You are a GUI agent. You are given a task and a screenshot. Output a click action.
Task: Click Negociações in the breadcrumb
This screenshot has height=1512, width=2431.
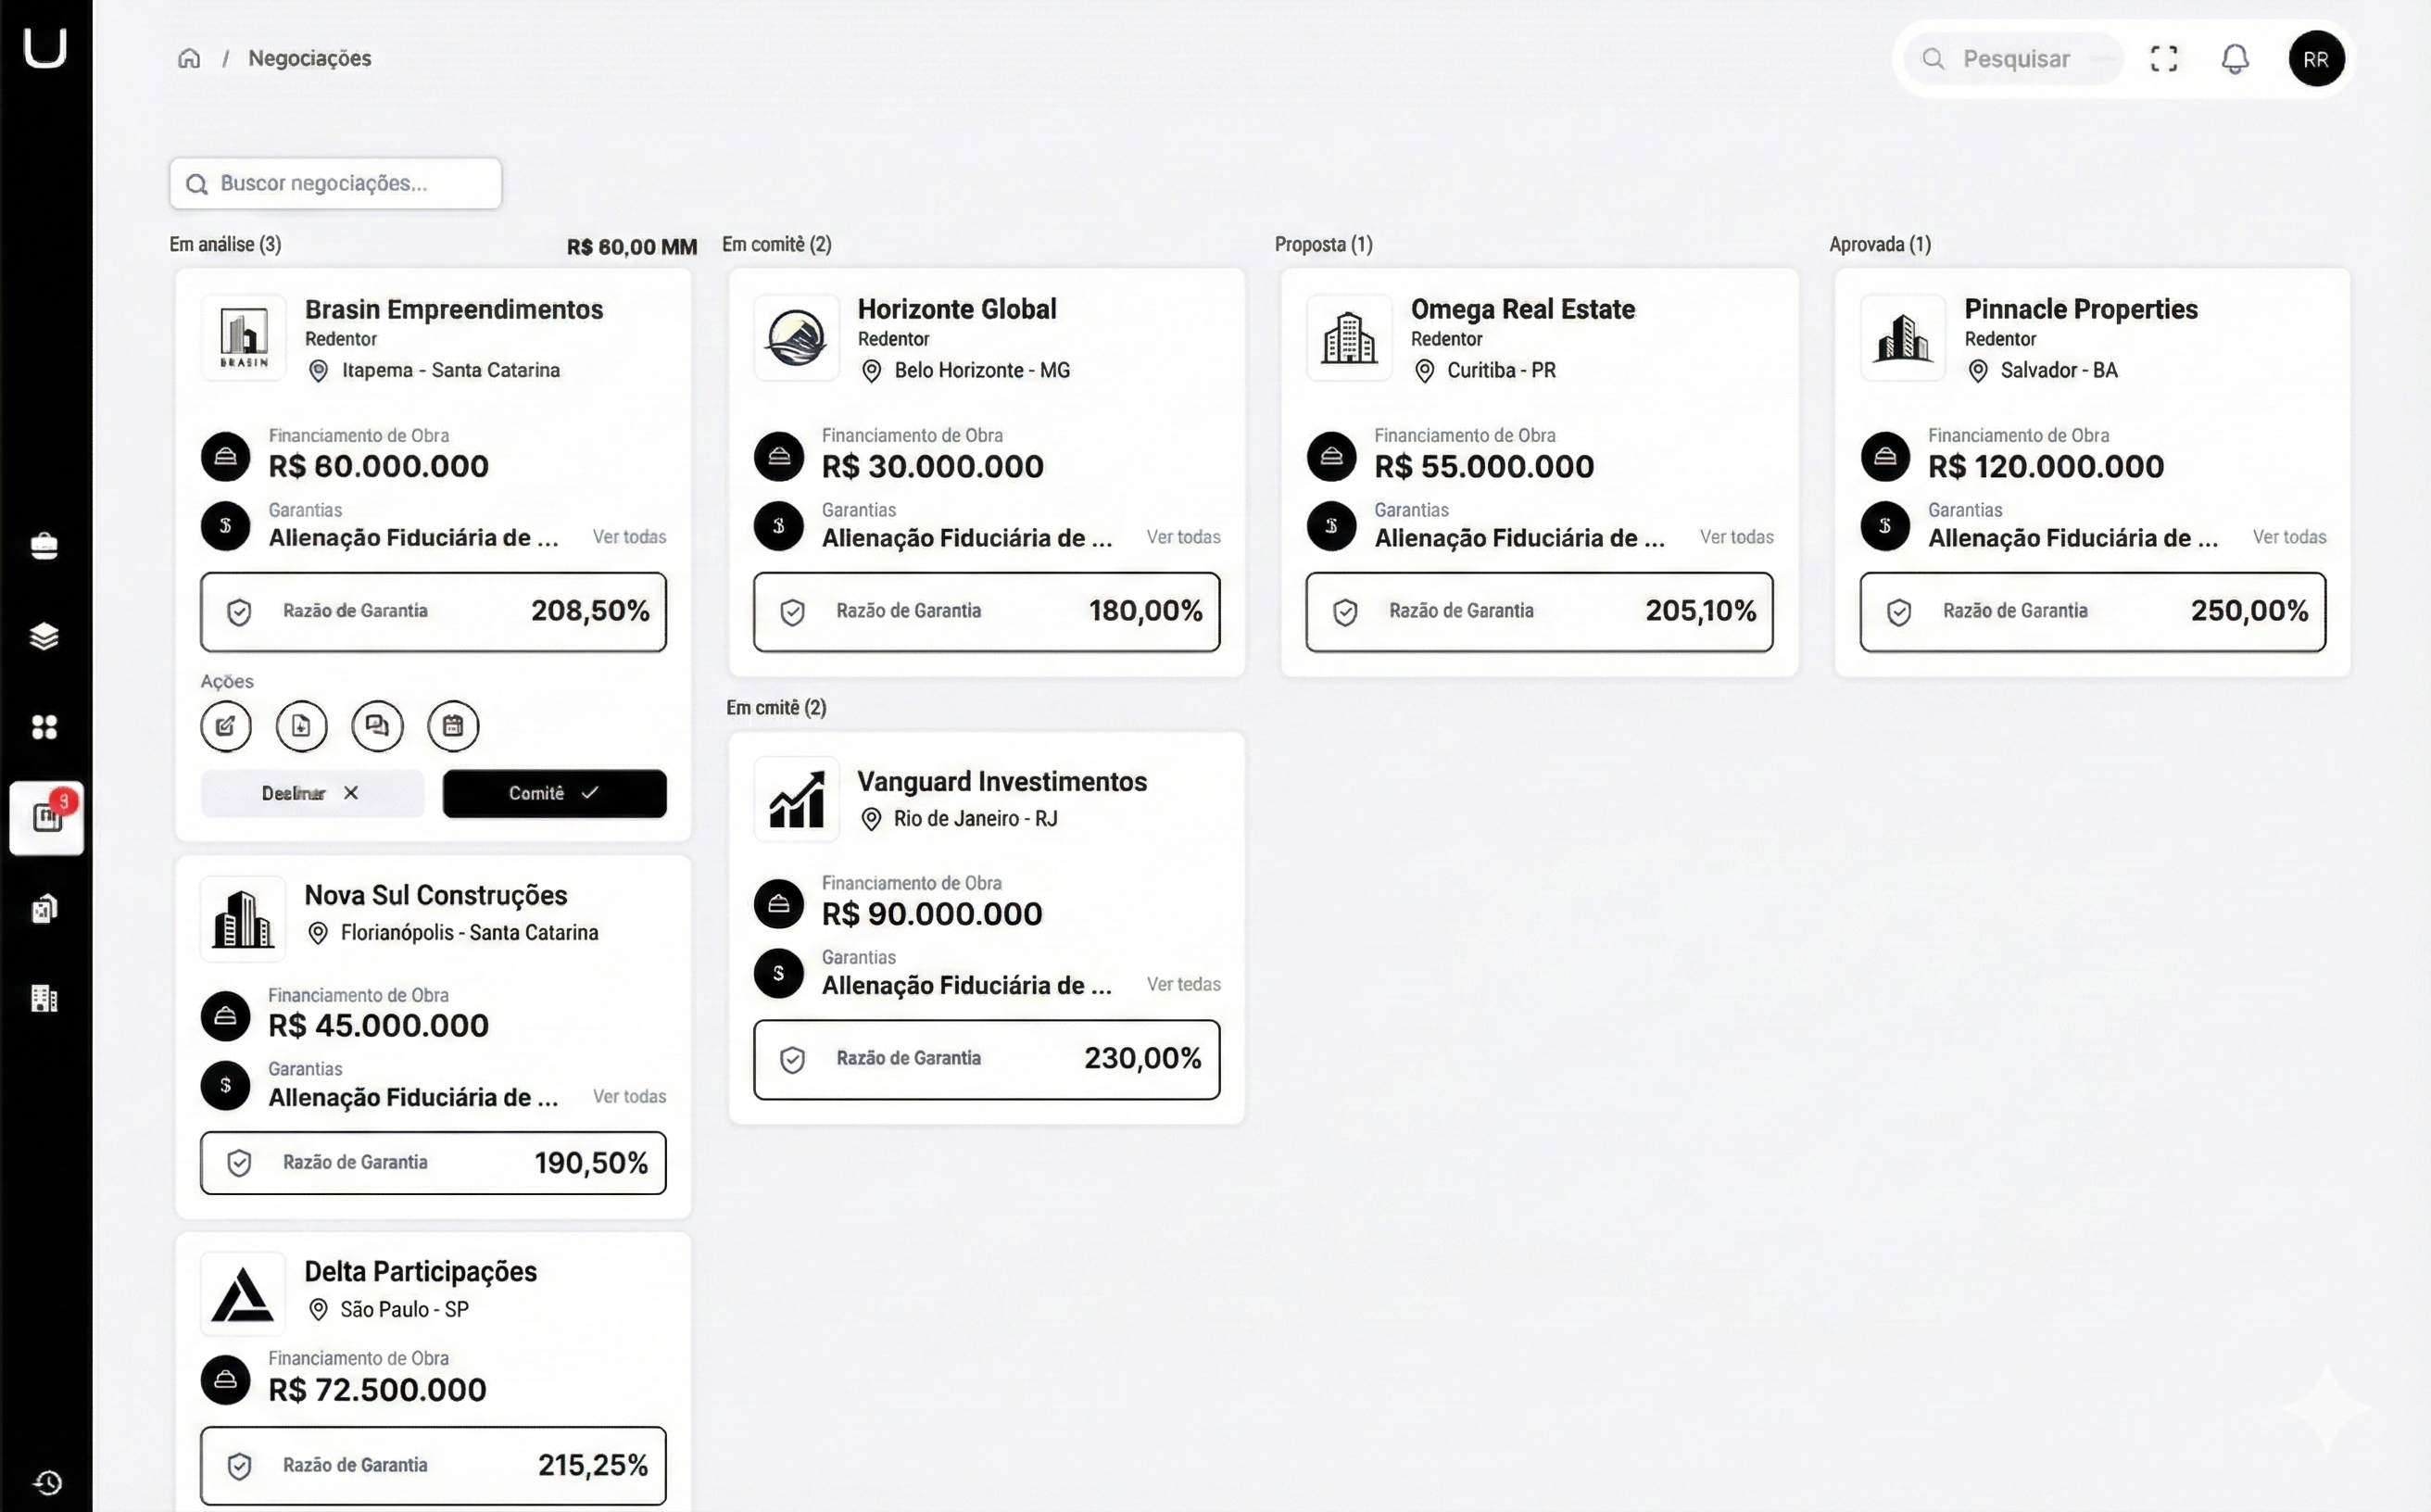(310, 59)
